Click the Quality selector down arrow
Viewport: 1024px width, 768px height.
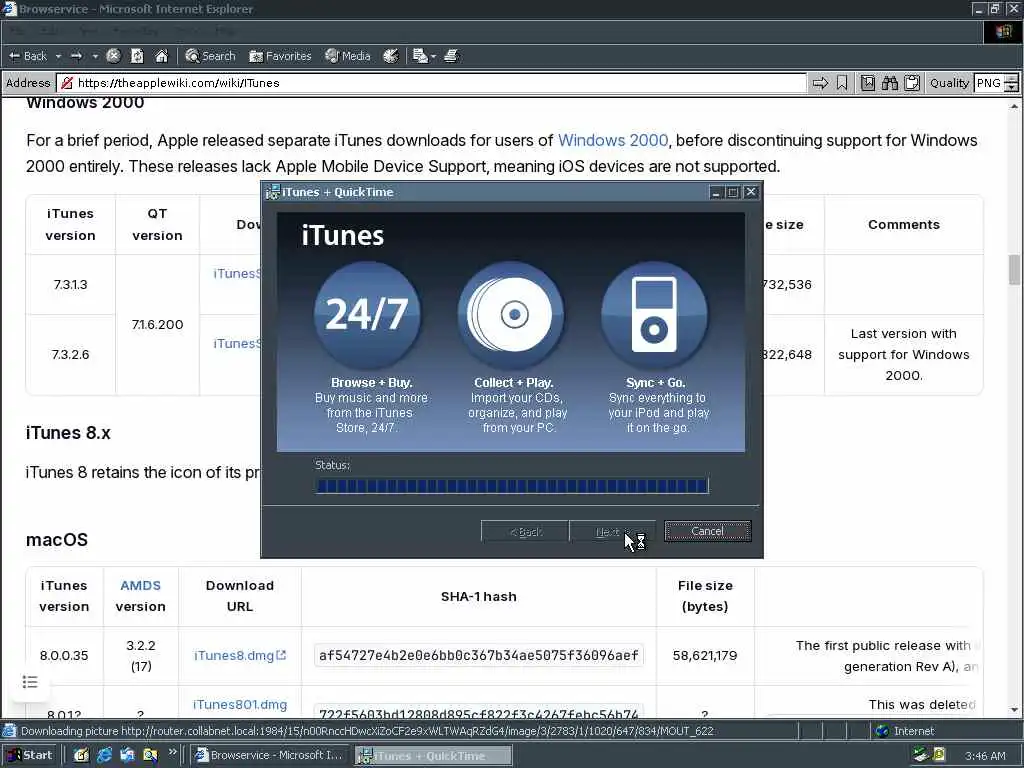pyautogui.click(x=1012, y=87)
